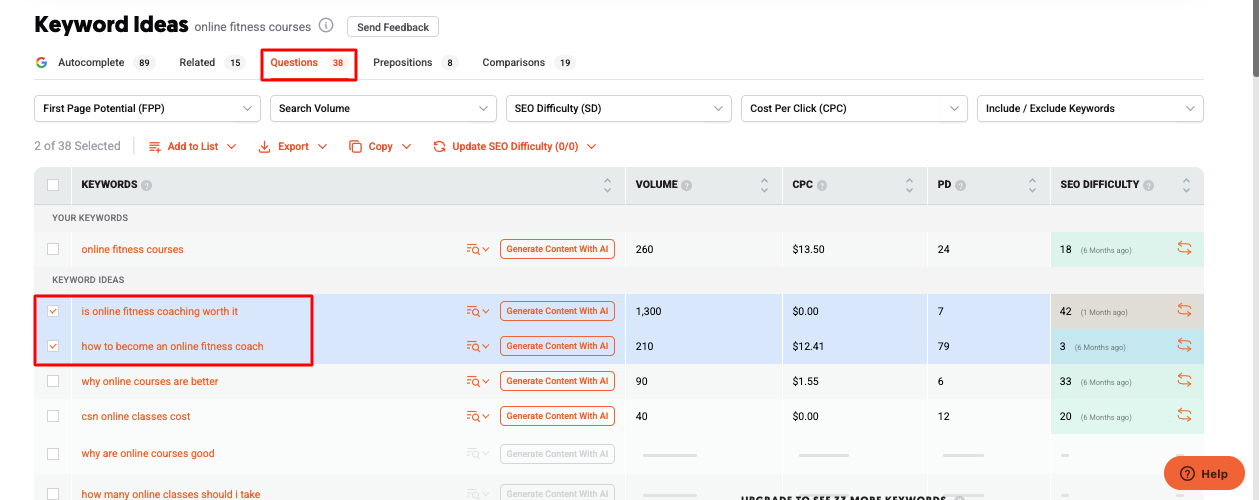Tick the 'csn online classes cost' checkbox
The height and width of the screenshot is (500, 1259).
53,416
